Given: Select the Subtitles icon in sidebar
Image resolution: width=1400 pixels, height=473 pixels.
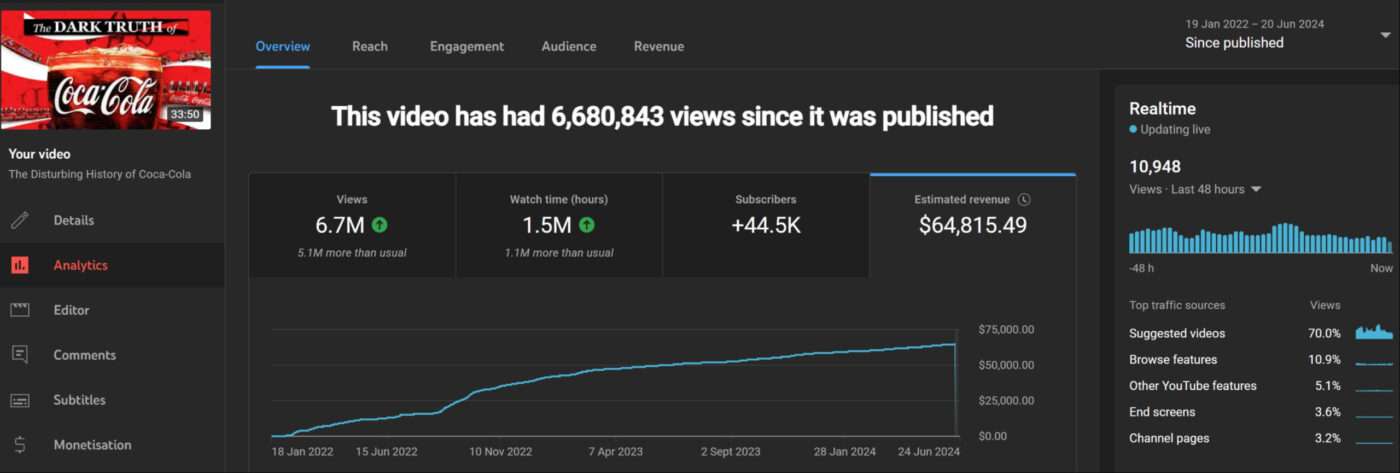Looking at the screenshot, I should 20,400.
